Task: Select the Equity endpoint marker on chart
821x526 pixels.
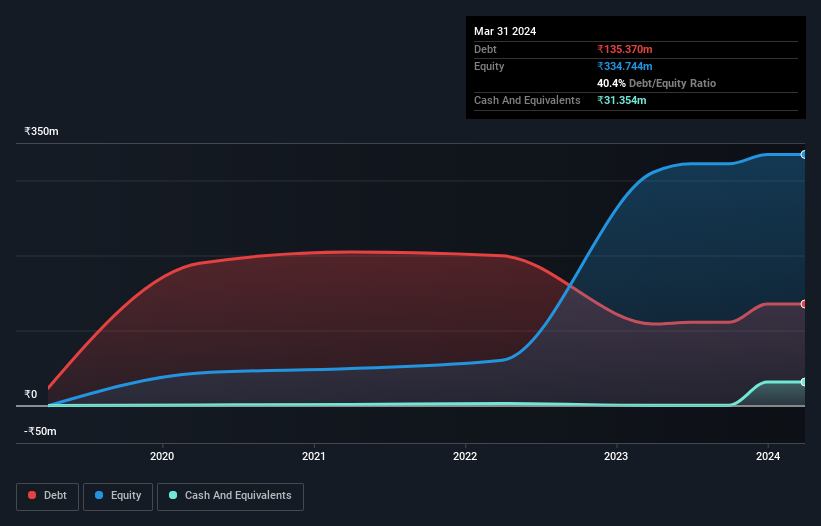Action: [x=804, y=154]
